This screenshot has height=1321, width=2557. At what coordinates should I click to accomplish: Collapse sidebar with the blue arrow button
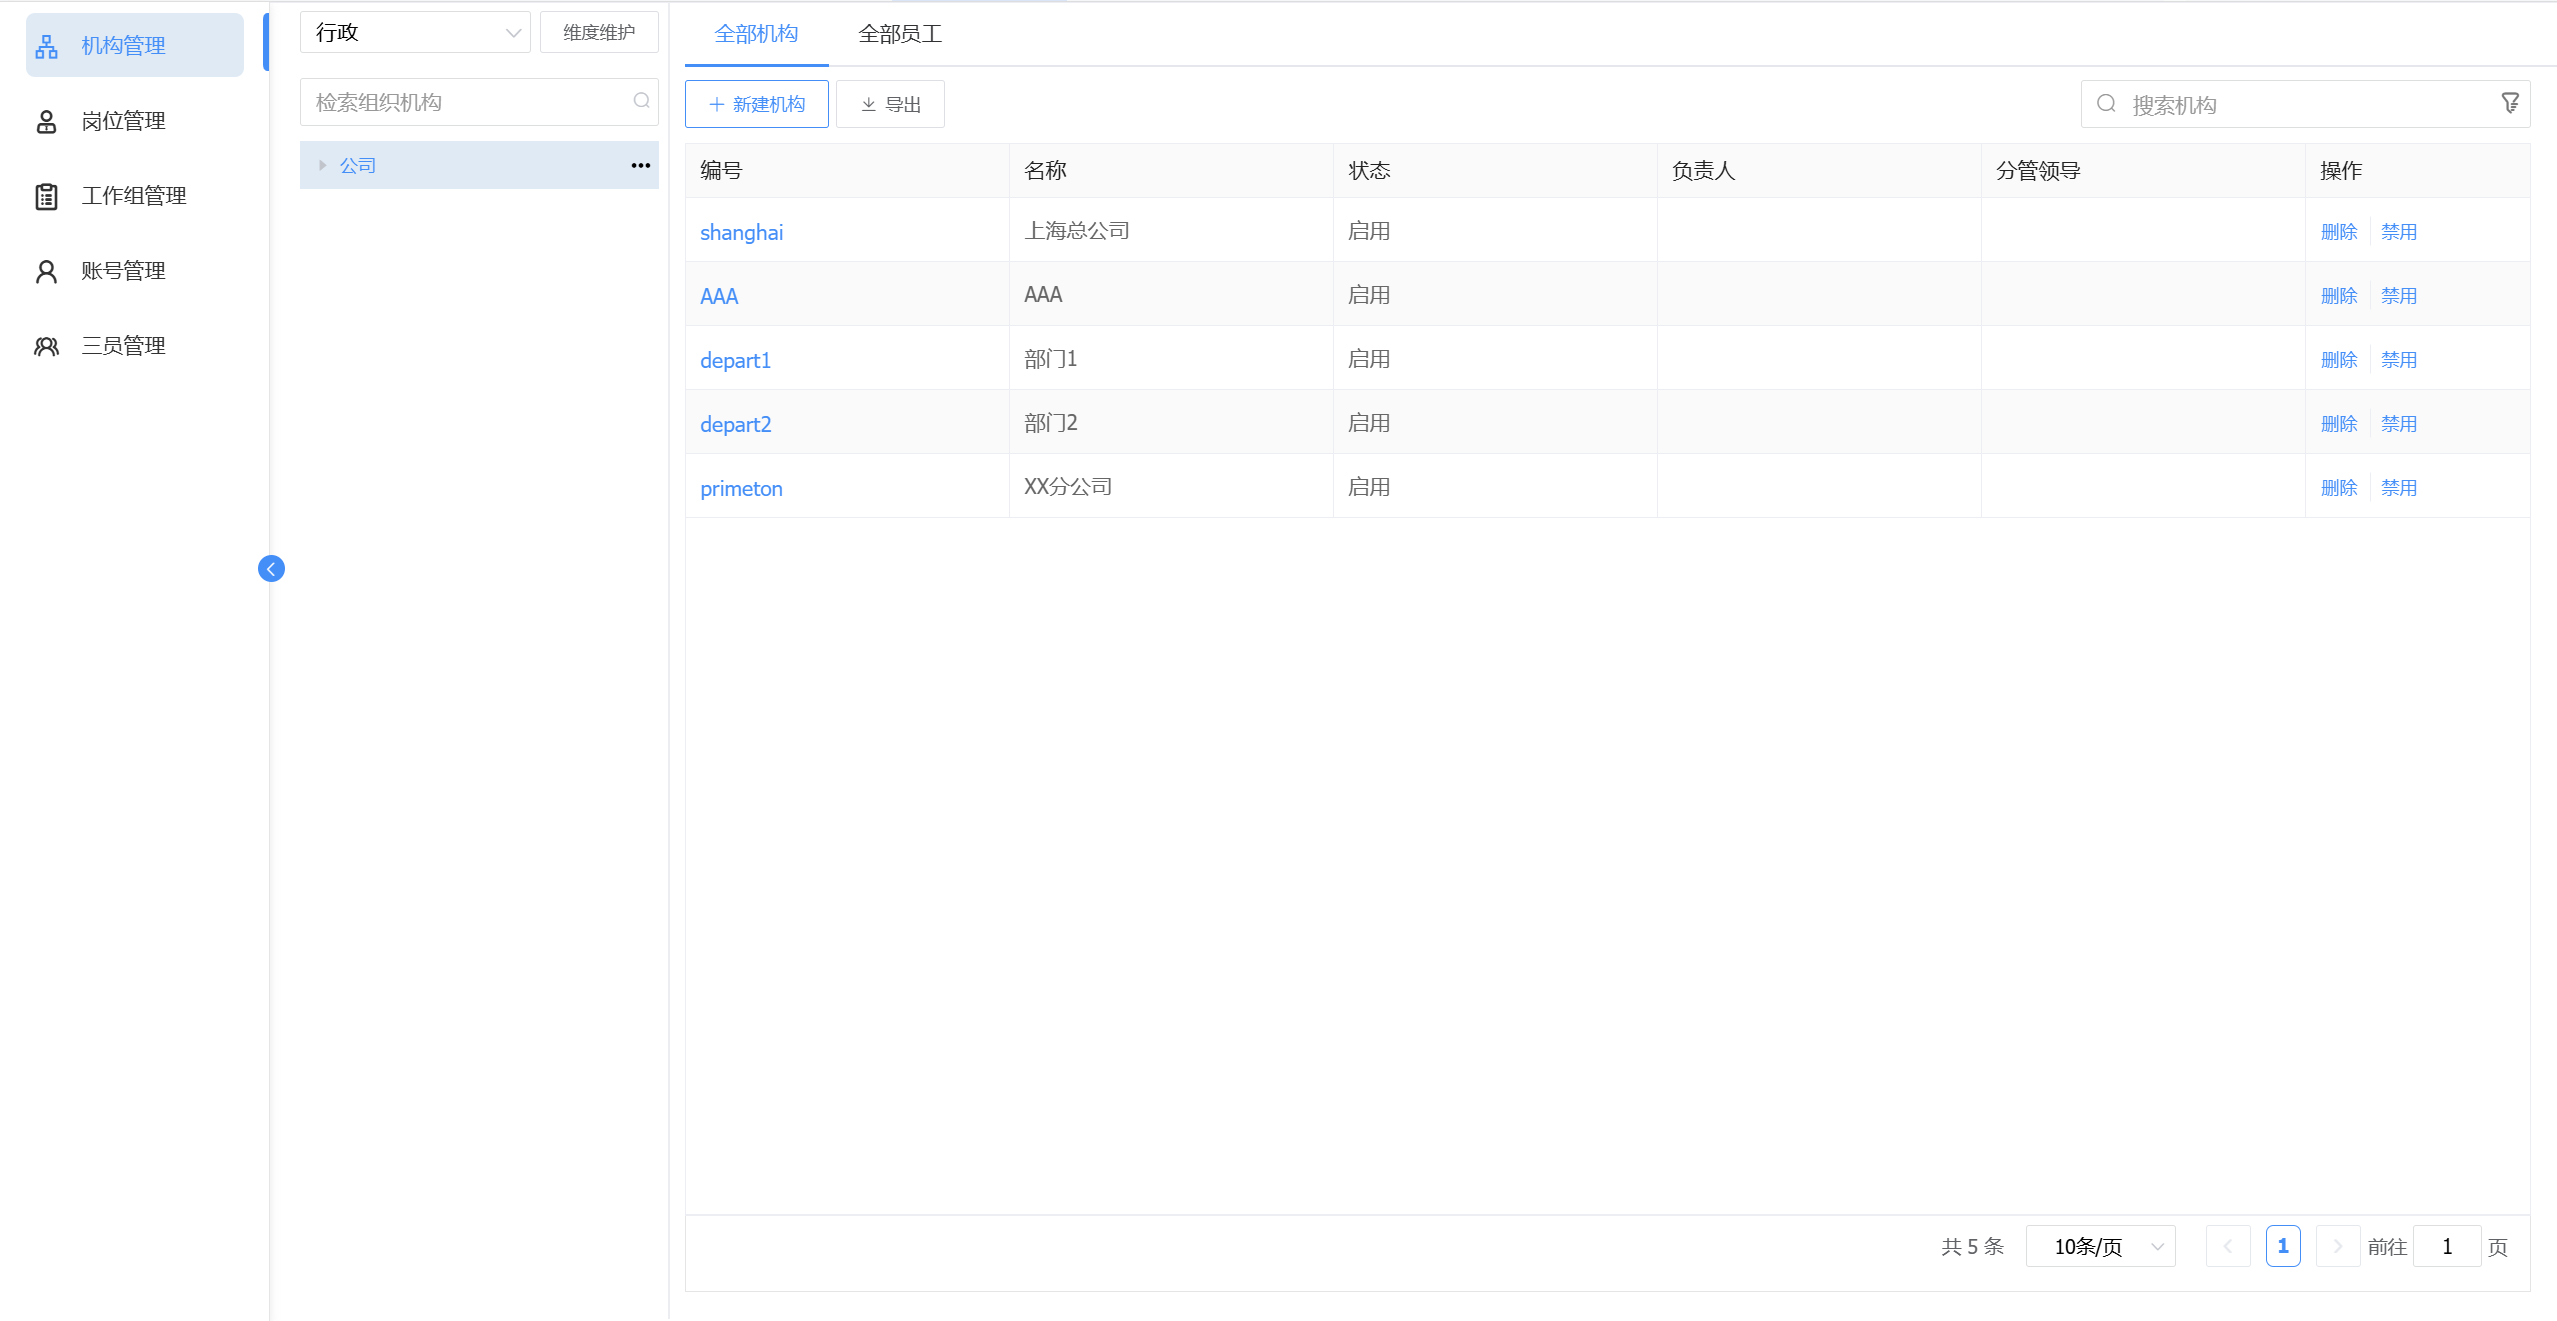coord(271,569)
